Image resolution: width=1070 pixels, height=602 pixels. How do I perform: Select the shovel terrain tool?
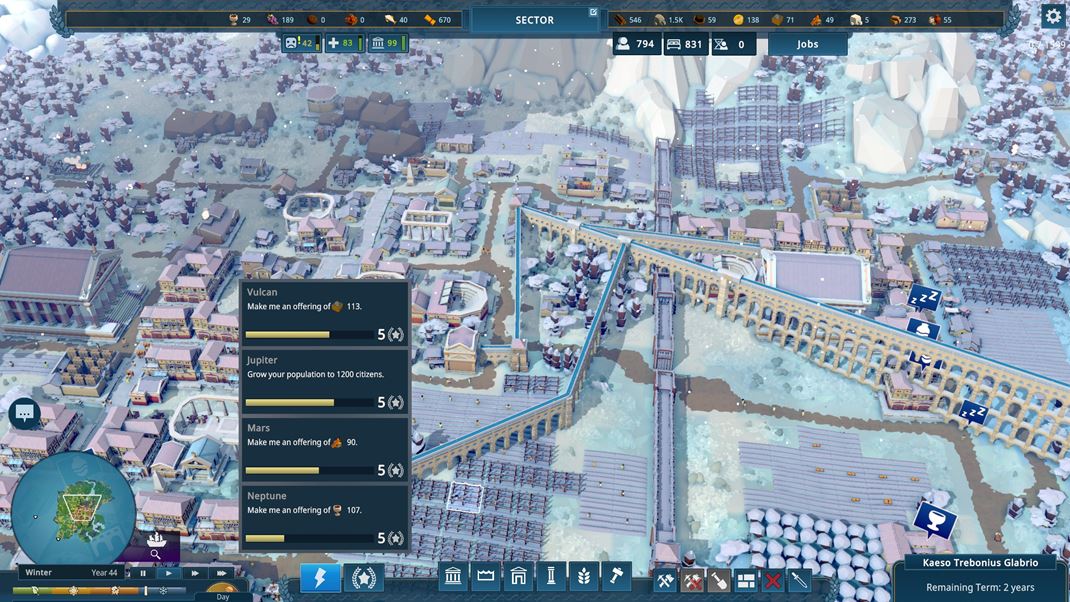coord(719,580)
